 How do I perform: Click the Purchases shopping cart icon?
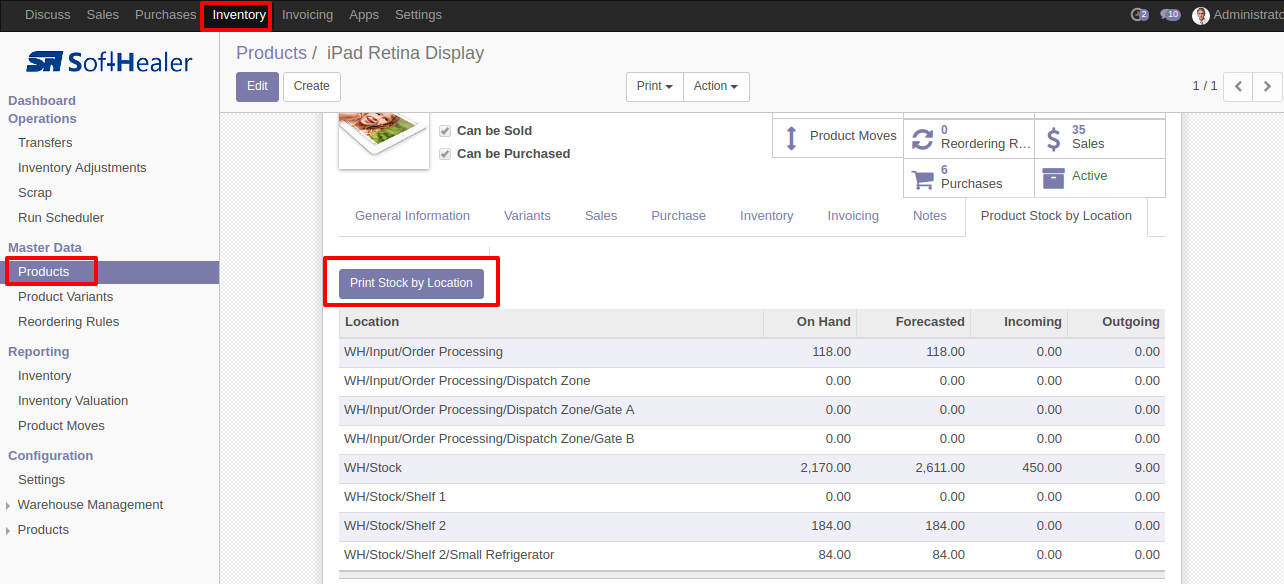coord(922,178)
